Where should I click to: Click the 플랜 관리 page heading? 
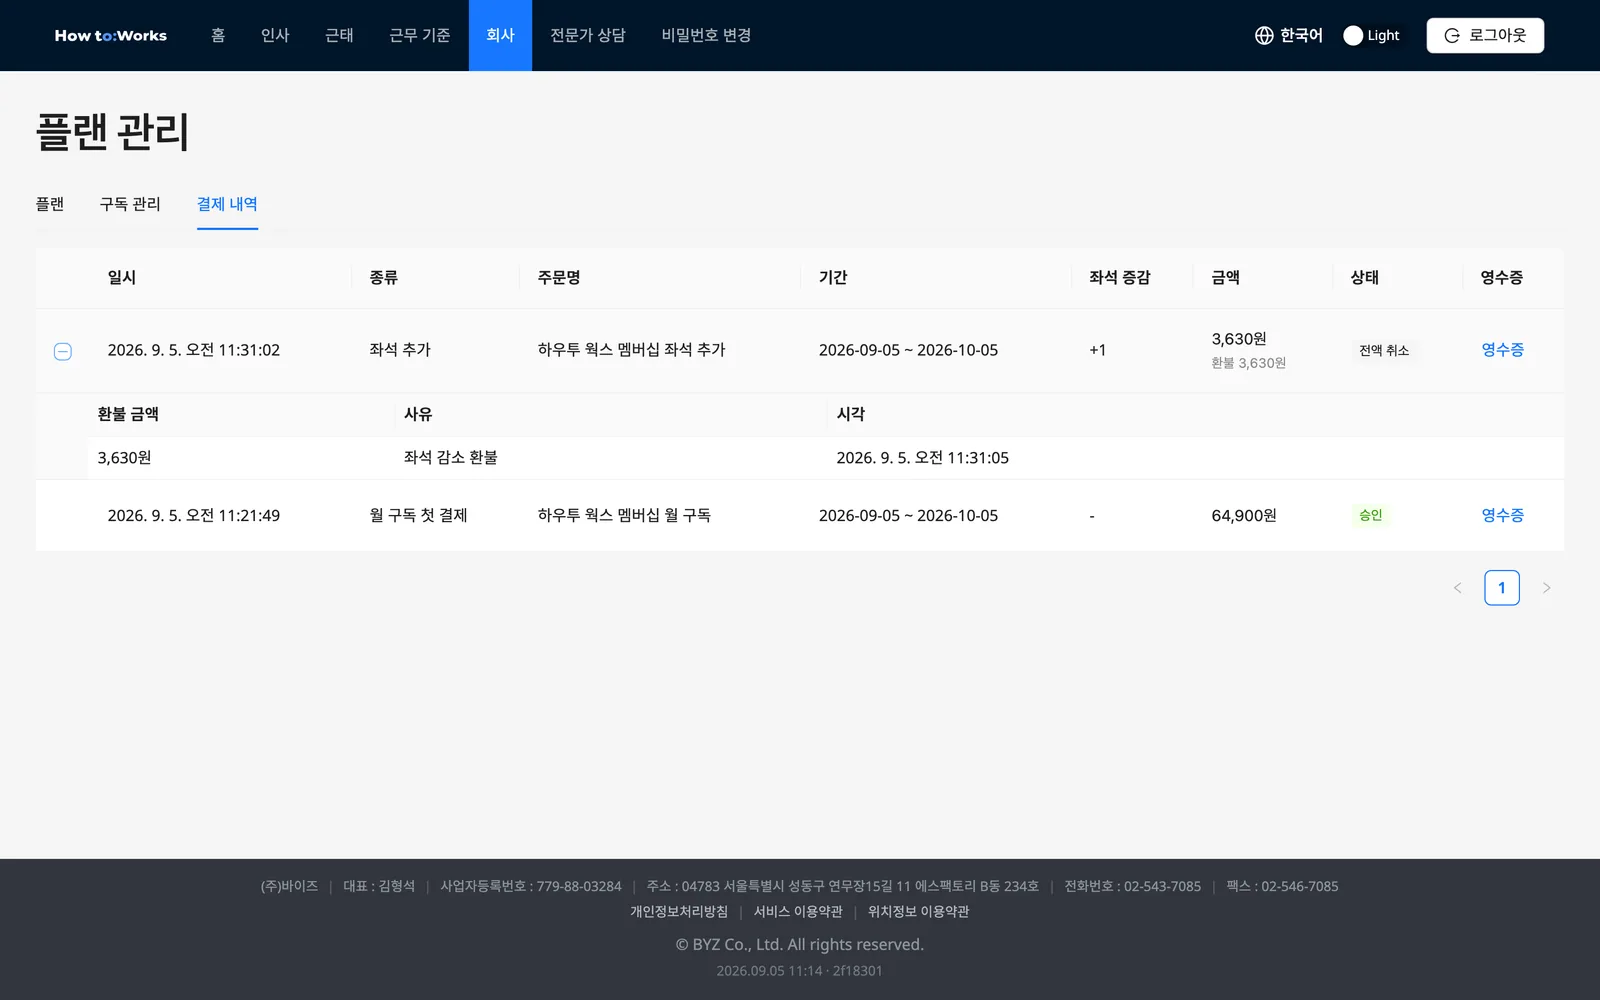(x=113, y=132)
